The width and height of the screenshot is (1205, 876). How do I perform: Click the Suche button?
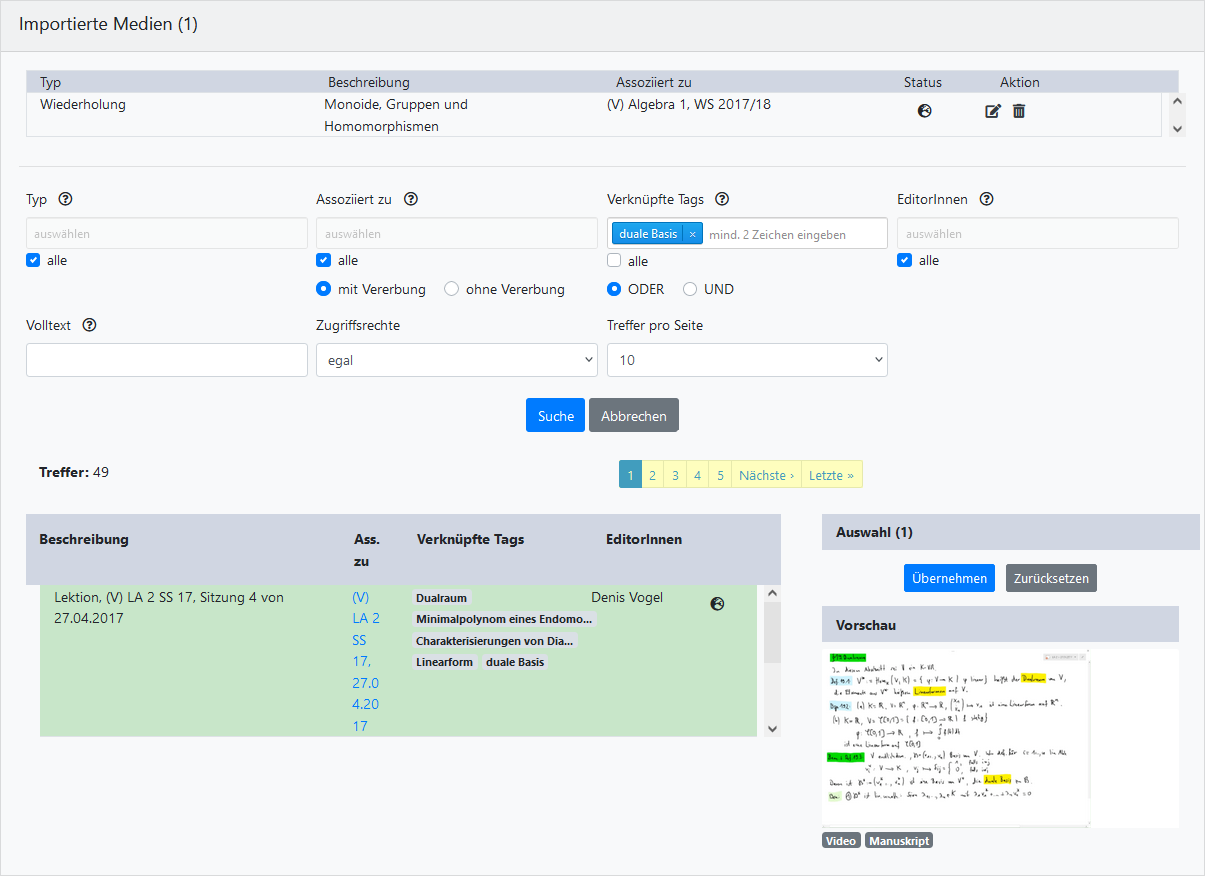555,416
